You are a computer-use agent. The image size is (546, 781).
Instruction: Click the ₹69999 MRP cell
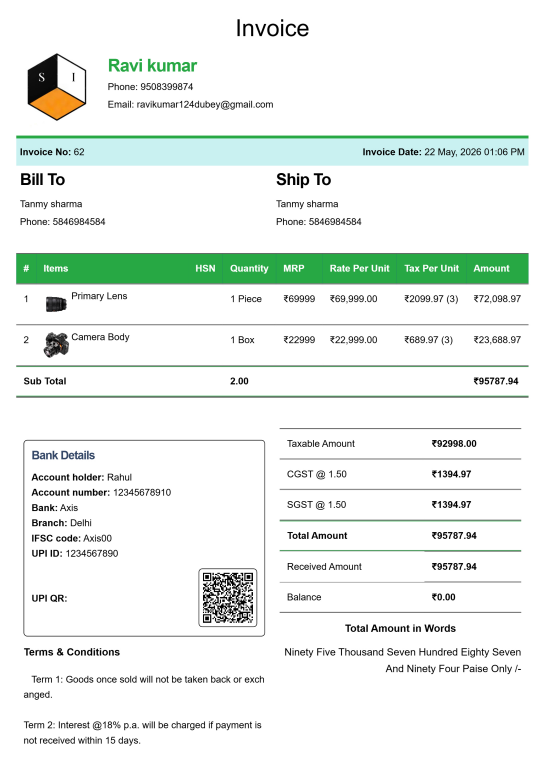[299, 299]
